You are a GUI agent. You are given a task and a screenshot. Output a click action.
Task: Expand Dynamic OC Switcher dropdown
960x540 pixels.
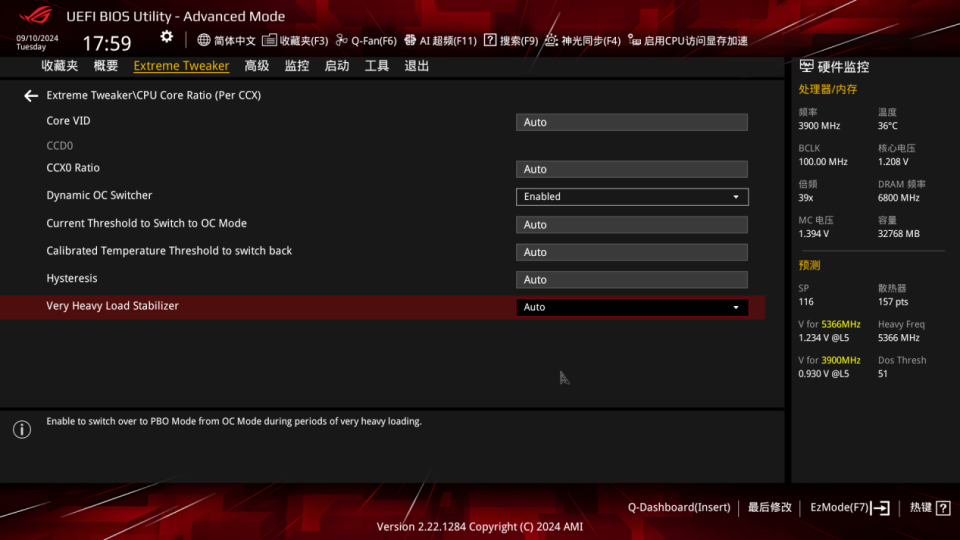point(632,197)
